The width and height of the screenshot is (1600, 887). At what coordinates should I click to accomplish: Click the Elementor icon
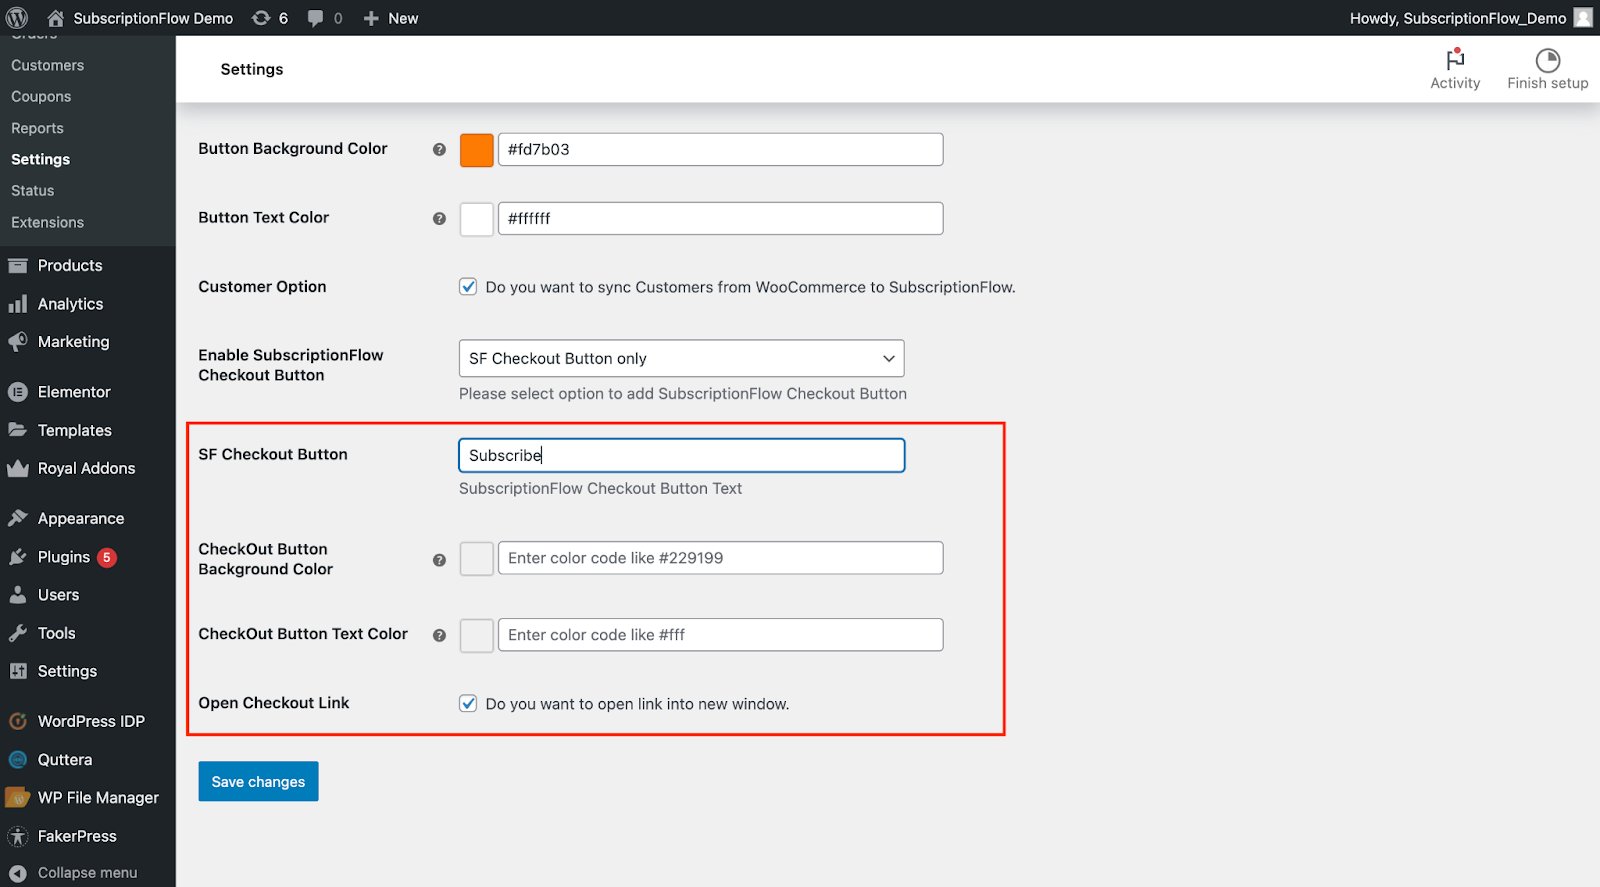point(18,392)
